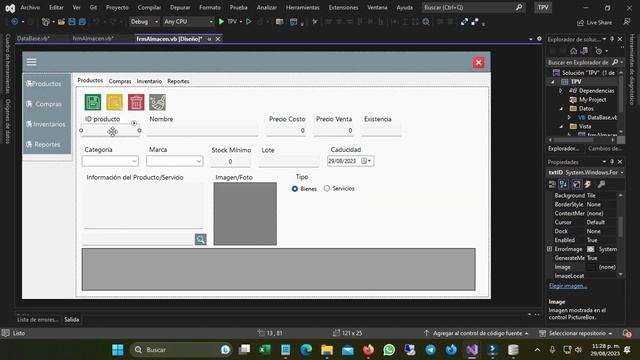Open the Herramientas menu
640x360 pixels.
coord(302,7)
